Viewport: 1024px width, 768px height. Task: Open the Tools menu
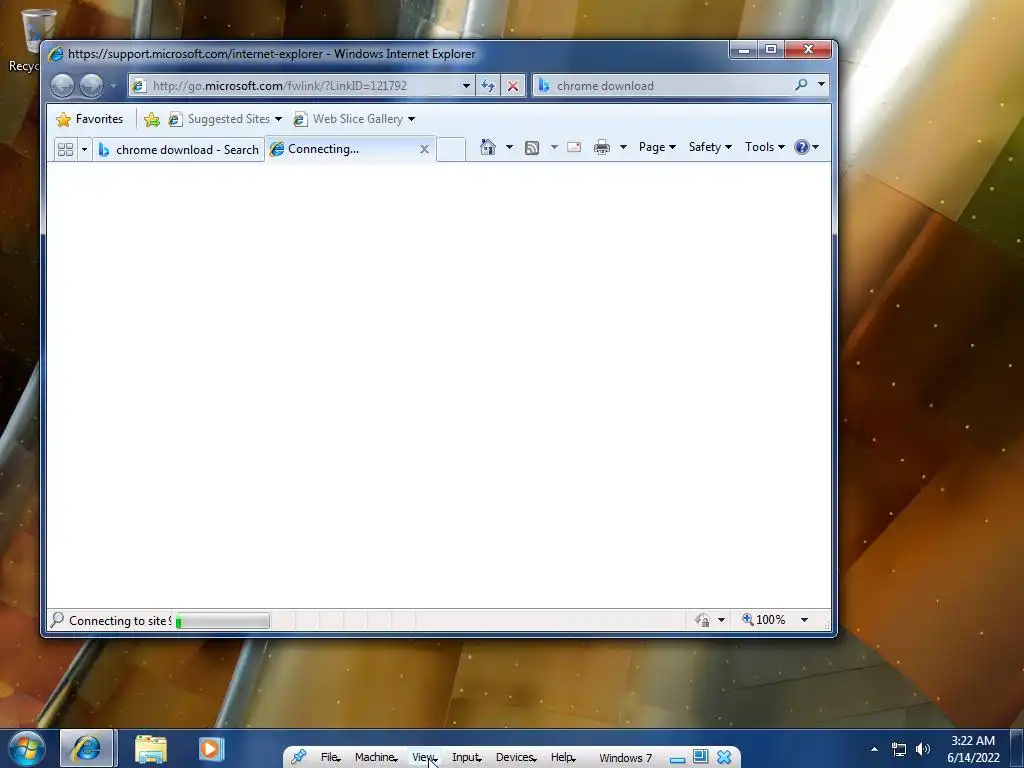pos(765,147)
